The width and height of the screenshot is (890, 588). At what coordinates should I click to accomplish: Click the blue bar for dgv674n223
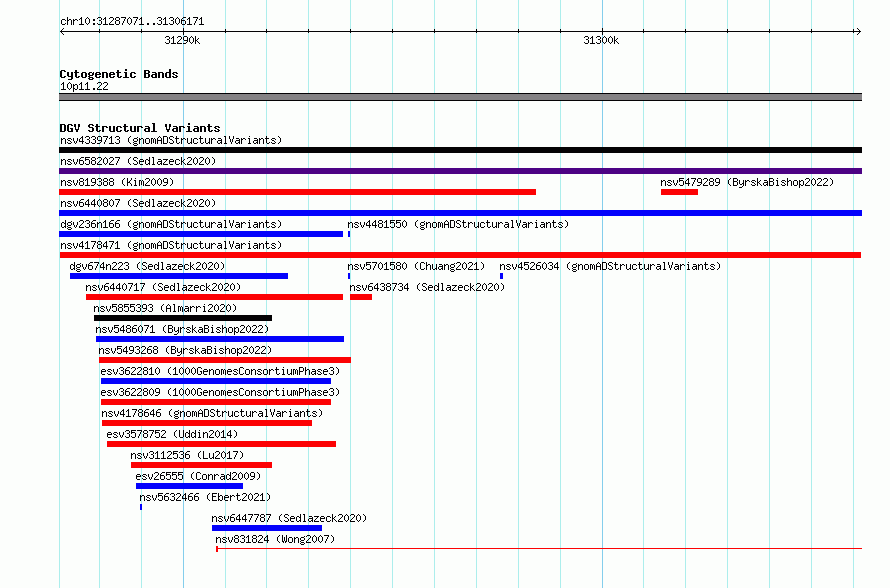tap(179, 276)
